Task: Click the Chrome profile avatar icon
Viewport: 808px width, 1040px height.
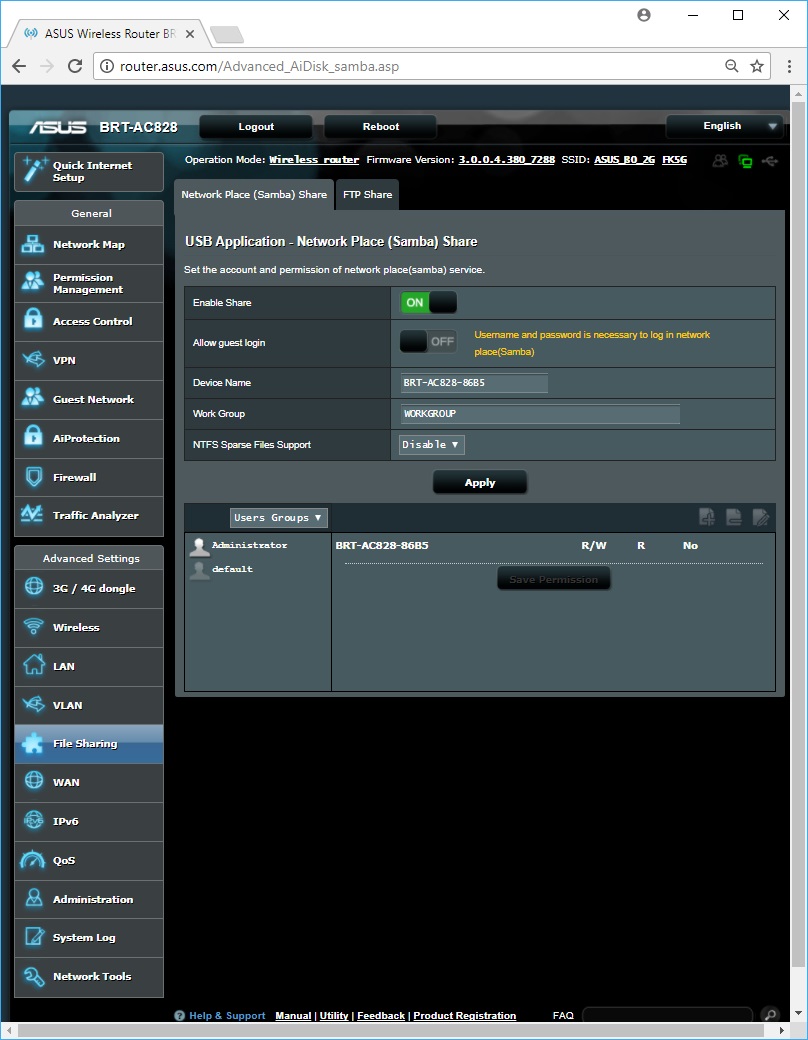Action: [643, 15]
